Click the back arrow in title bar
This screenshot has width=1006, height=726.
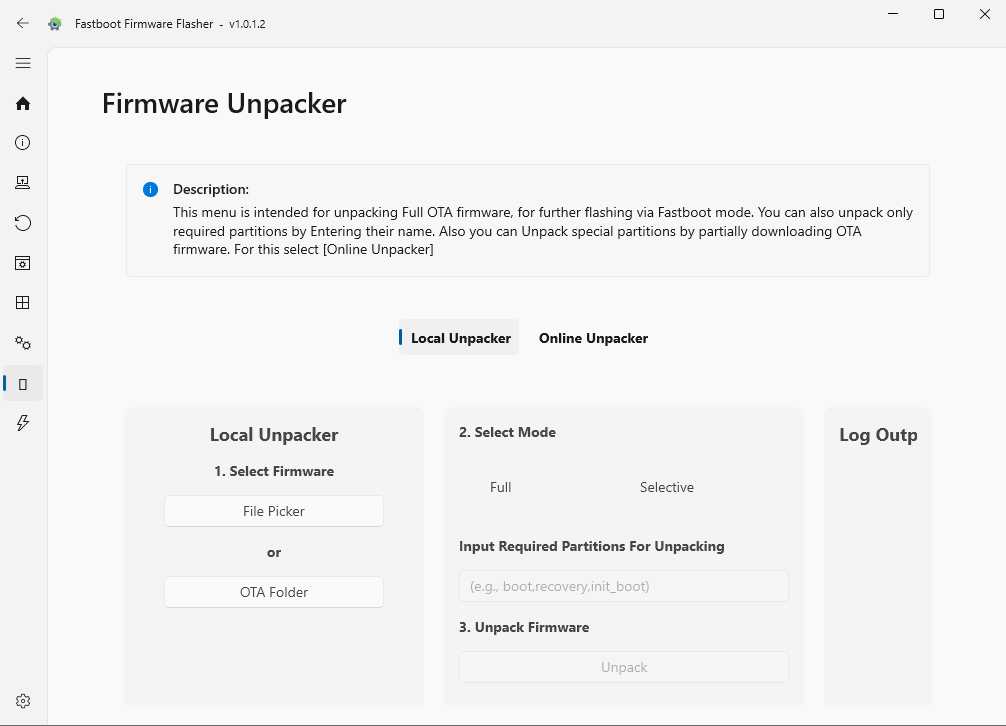[23, 23]
